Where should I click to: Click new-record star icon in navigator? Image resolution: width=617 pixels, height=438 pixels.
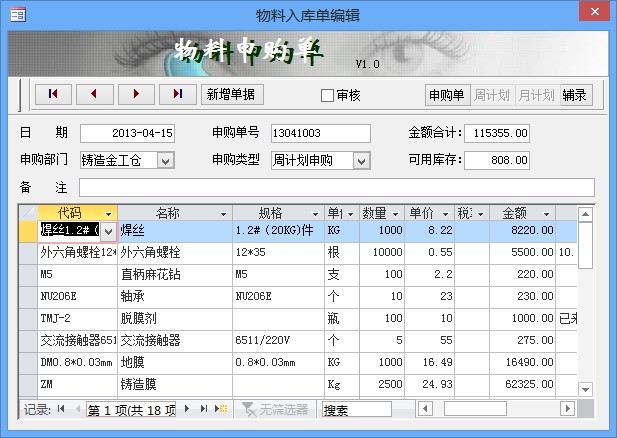pyautogui.click(x=221, y=409)
